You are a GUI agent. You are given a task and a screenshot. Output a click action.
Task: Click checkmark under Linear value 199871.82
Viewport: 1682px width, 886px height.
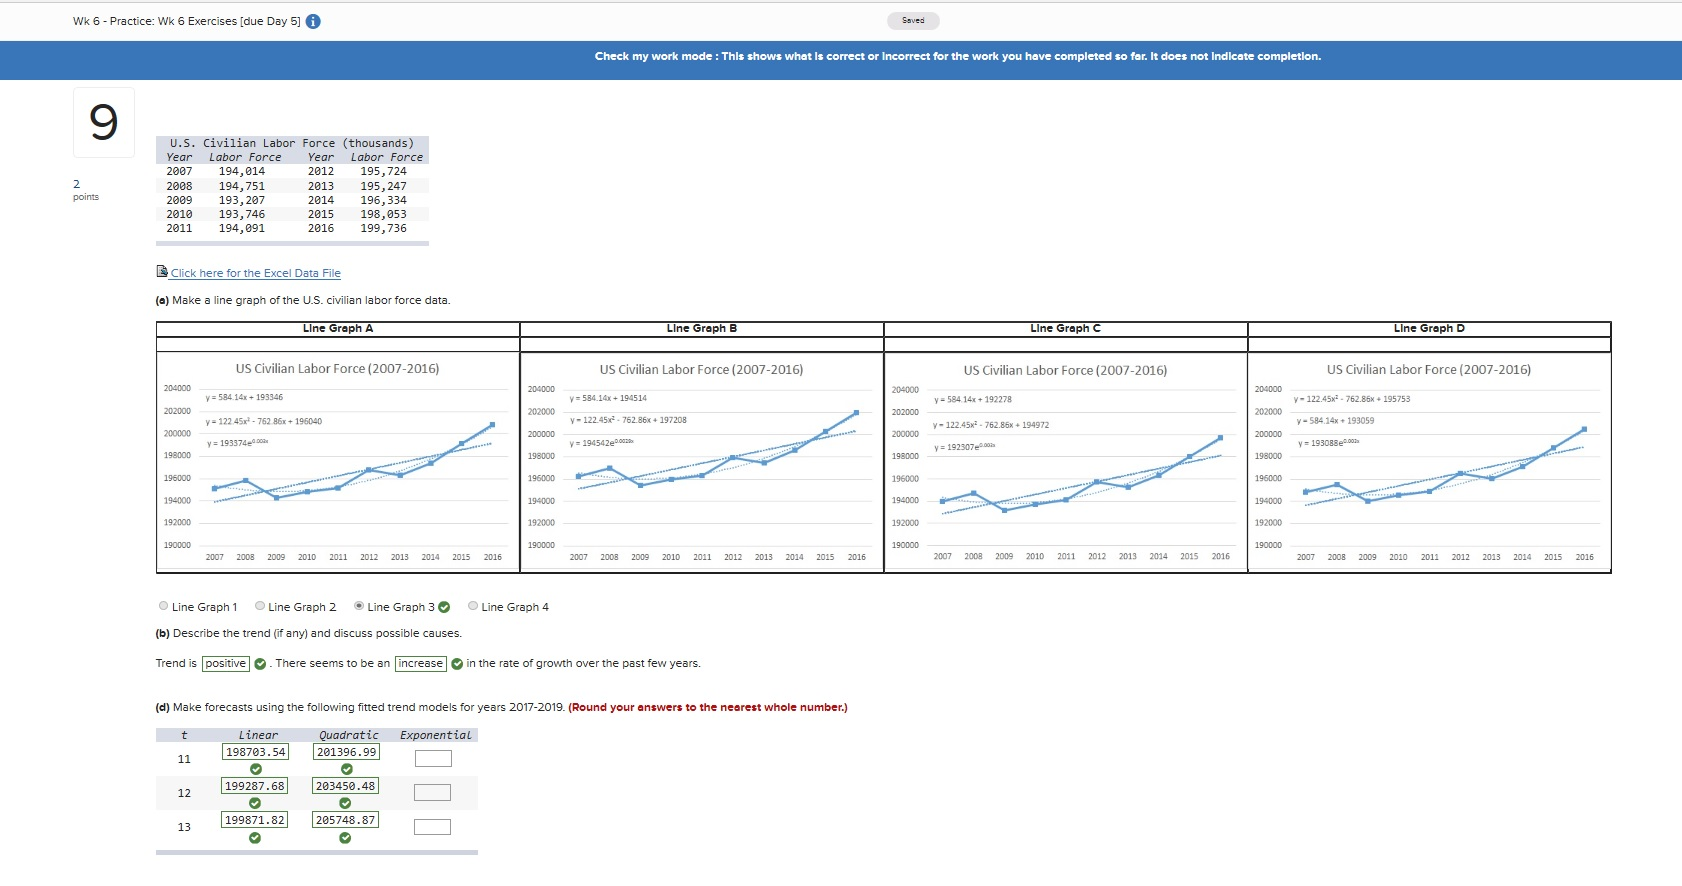[255, 838]
